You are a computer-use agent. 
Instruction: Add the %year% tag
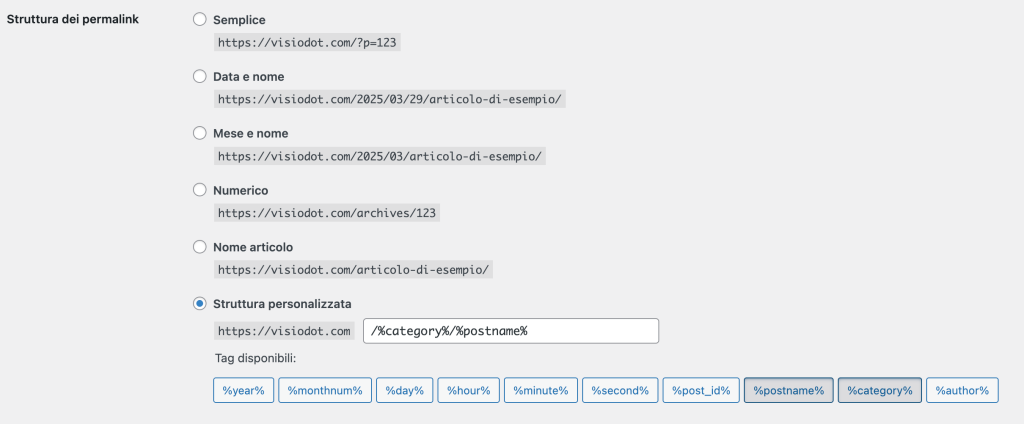243,390
